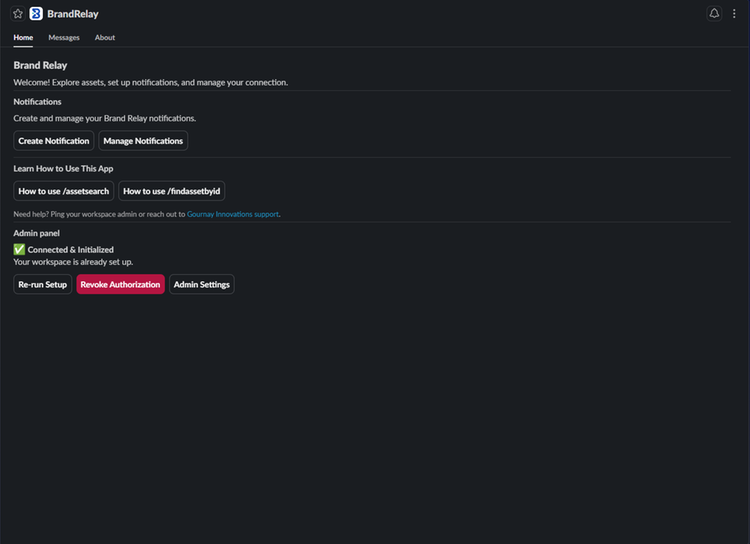Image resolution: width=750 pixels, height=544 pixels.
Task: Click Learn How to Use This App heading
Action: coord(63,168)
